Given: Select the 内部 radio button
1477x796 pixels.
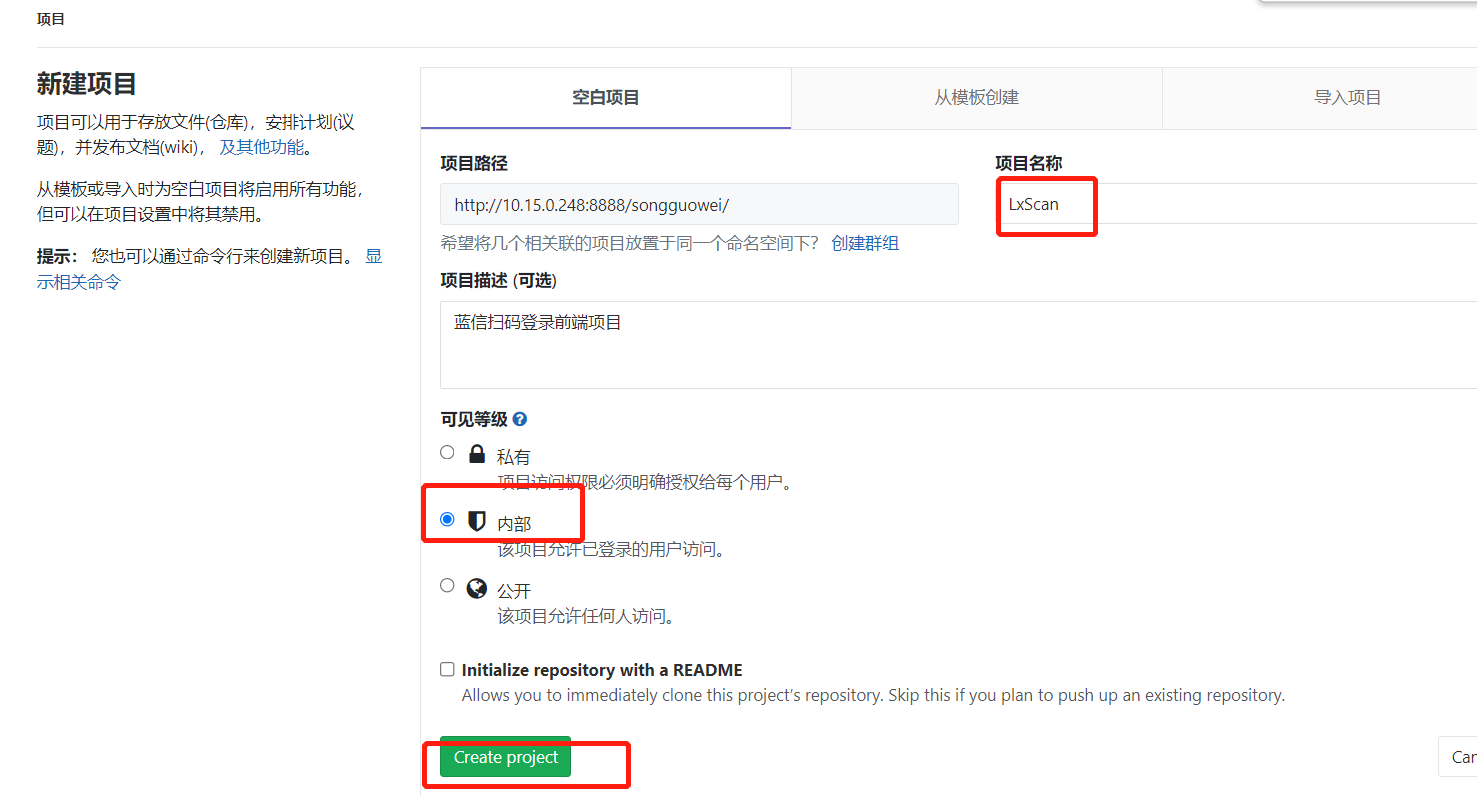Looking at the screenshot, I should (447, 519).
